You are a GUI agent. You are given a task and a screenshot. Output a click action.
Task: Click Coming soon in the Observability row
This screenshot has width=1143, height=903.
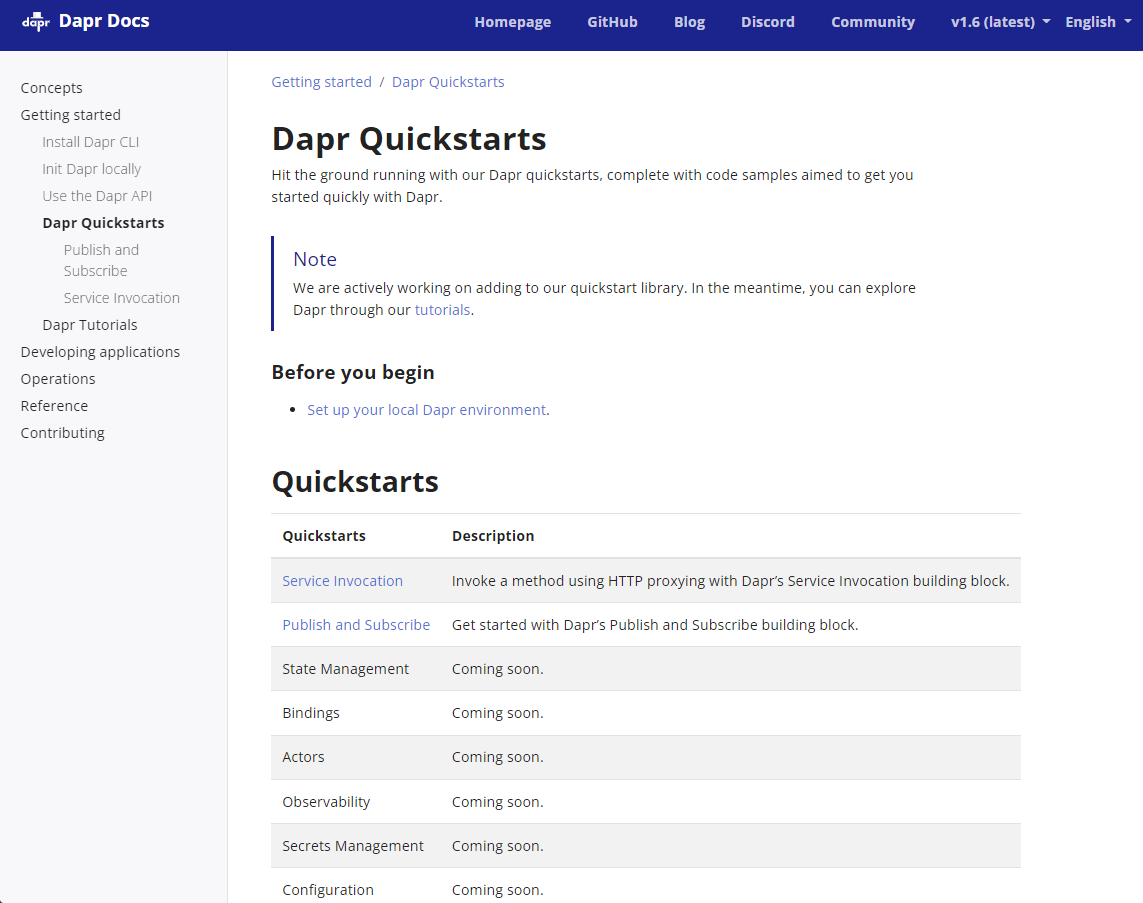point(498,802)
